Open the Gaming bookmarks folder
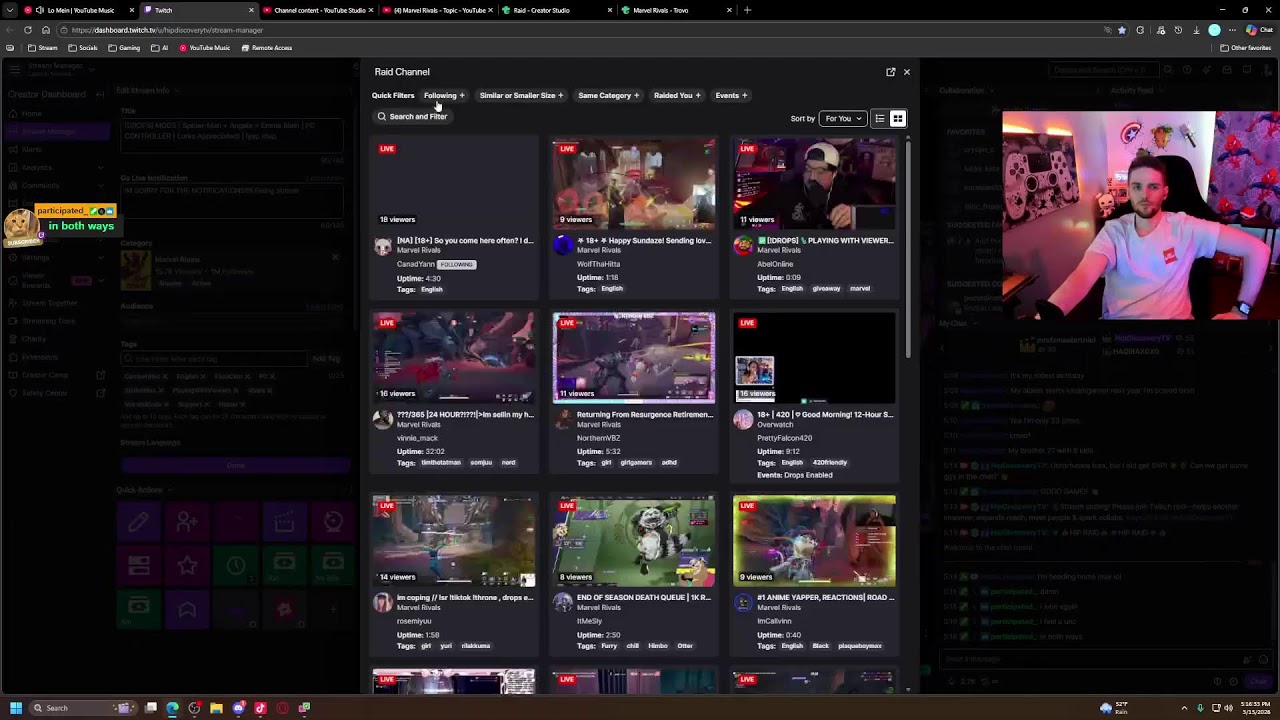Screen dimensions: 1280x720 125,48
